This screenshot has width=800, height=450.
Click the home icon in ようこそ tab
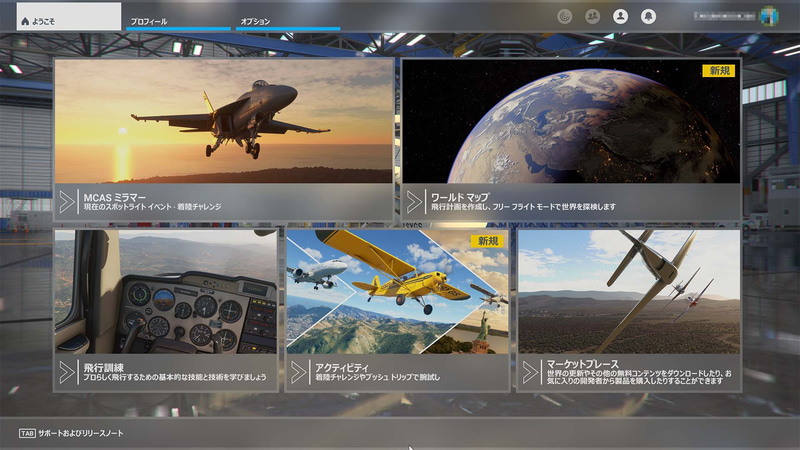[x=25, y=21]
